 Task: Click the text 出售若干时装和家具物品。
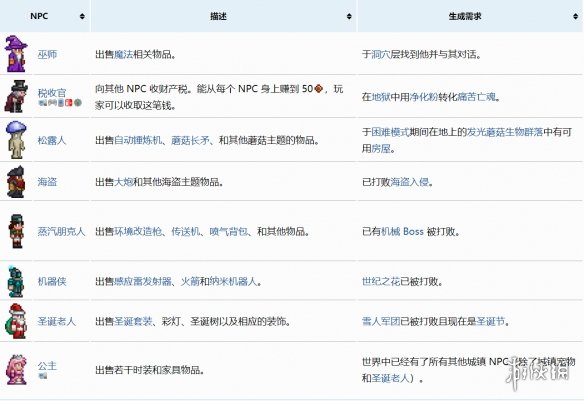coord(150,370)
